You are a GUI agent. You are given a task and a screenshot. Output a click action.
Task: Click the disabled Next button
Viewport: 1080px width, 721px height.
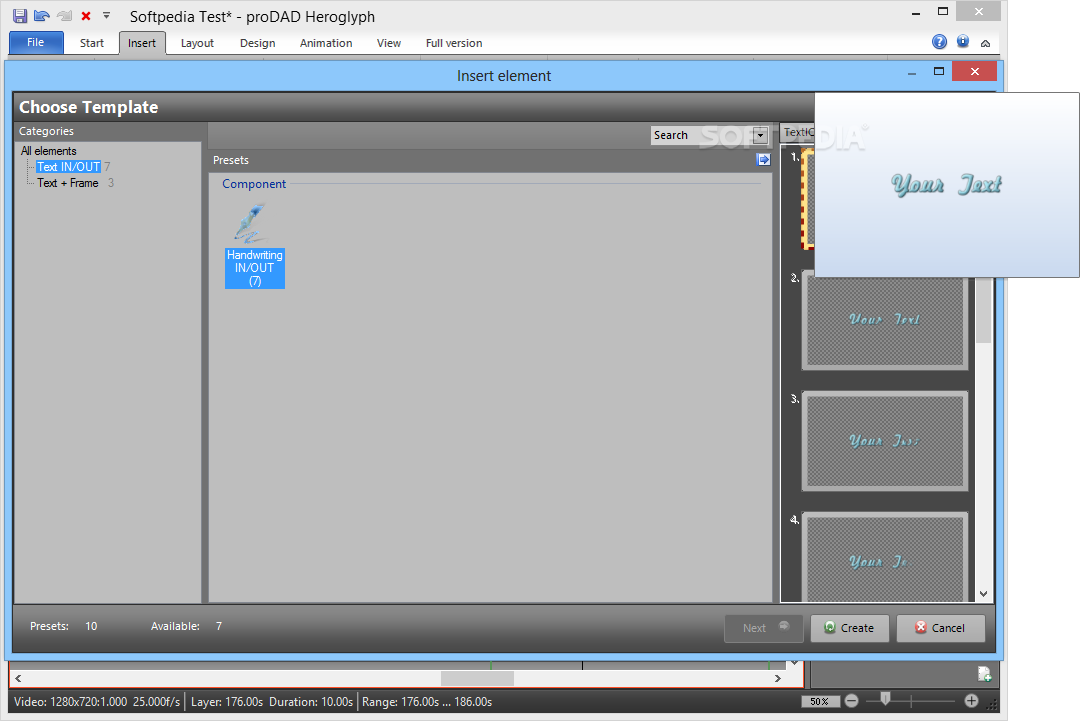click(764, 628)
